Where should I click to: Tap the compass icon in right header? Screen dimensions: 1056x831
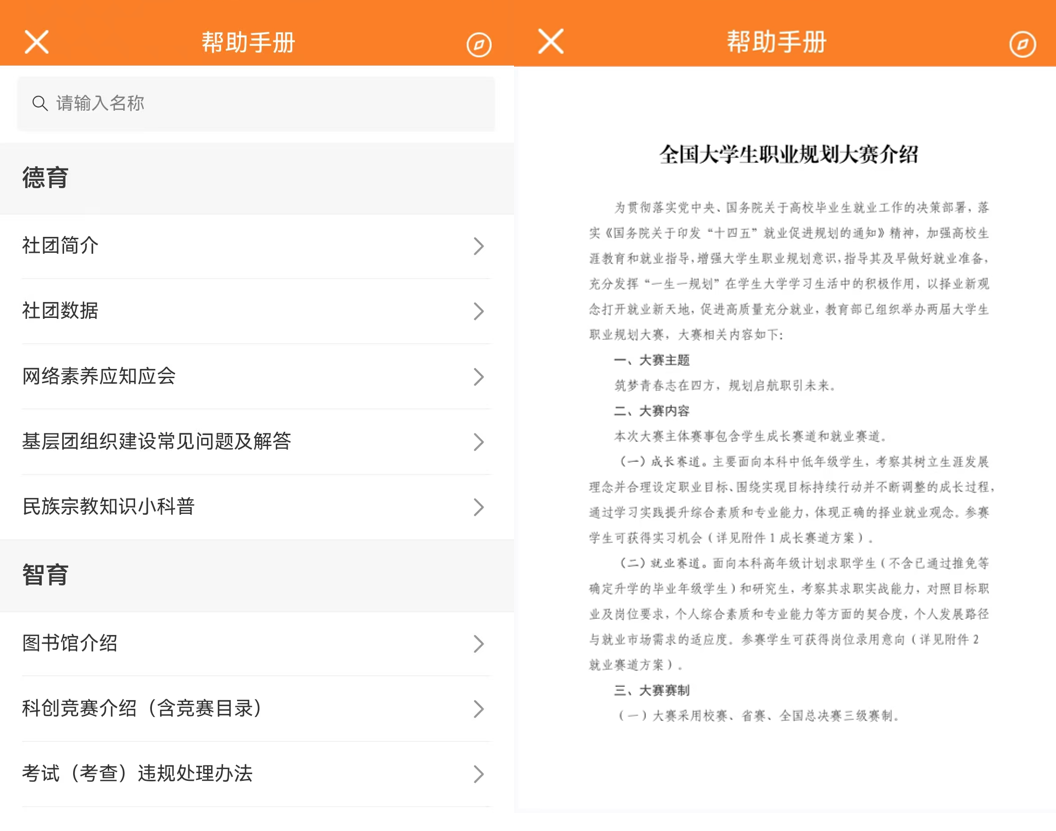click(1022, 44)
